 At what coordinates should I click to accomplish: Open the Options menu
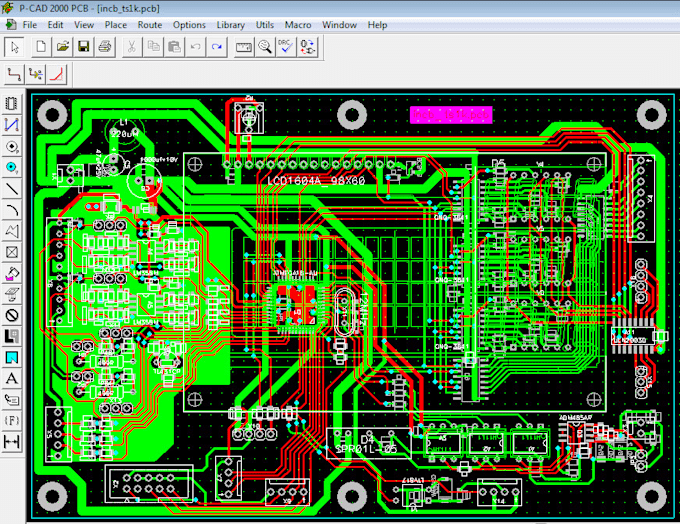click(x=189, y=25)
